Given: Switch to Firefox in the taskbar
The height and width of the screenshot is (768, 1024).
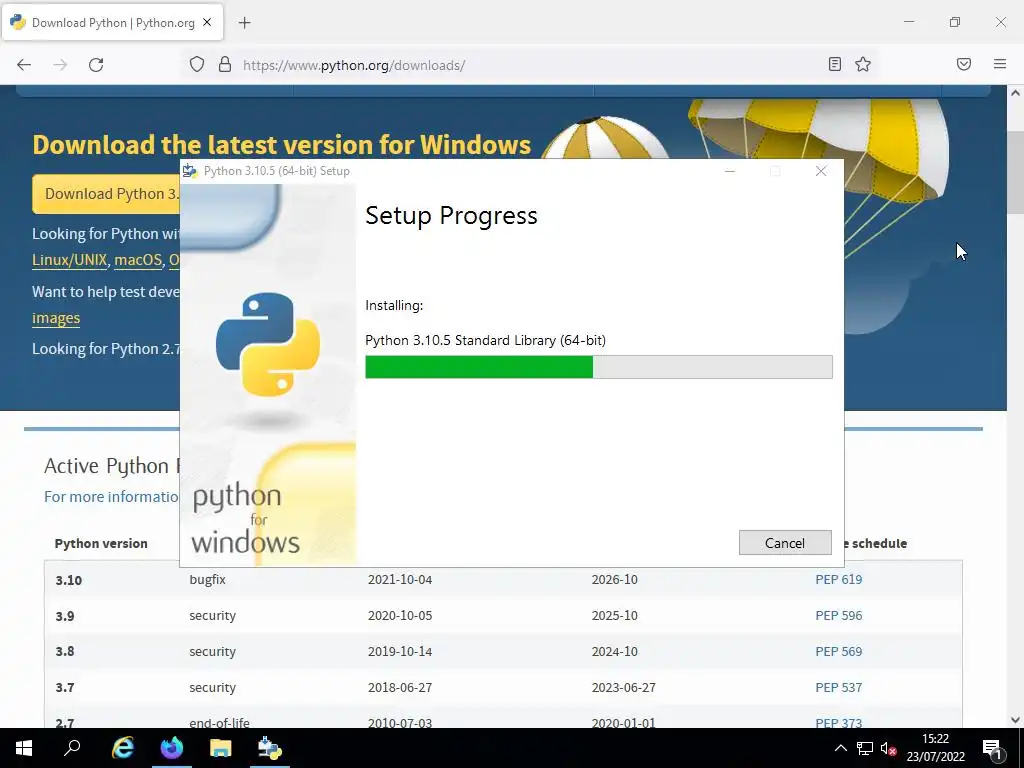Looking at the screenshot, I should [172, 748].
